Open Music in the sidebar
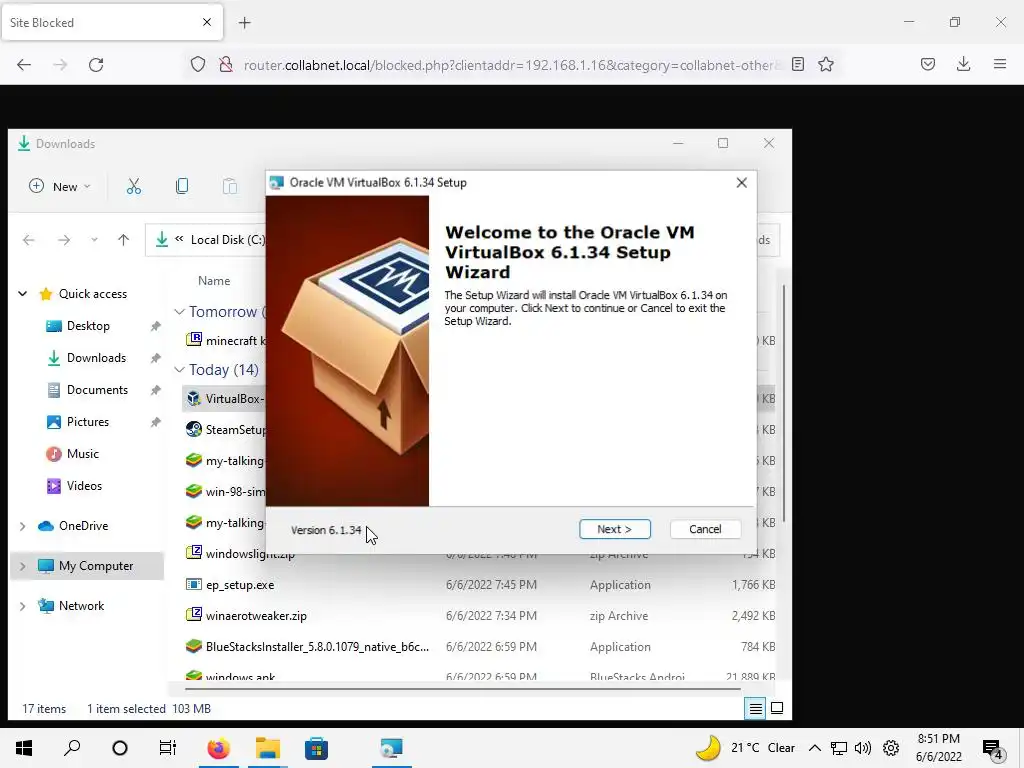 click(82, 454)
